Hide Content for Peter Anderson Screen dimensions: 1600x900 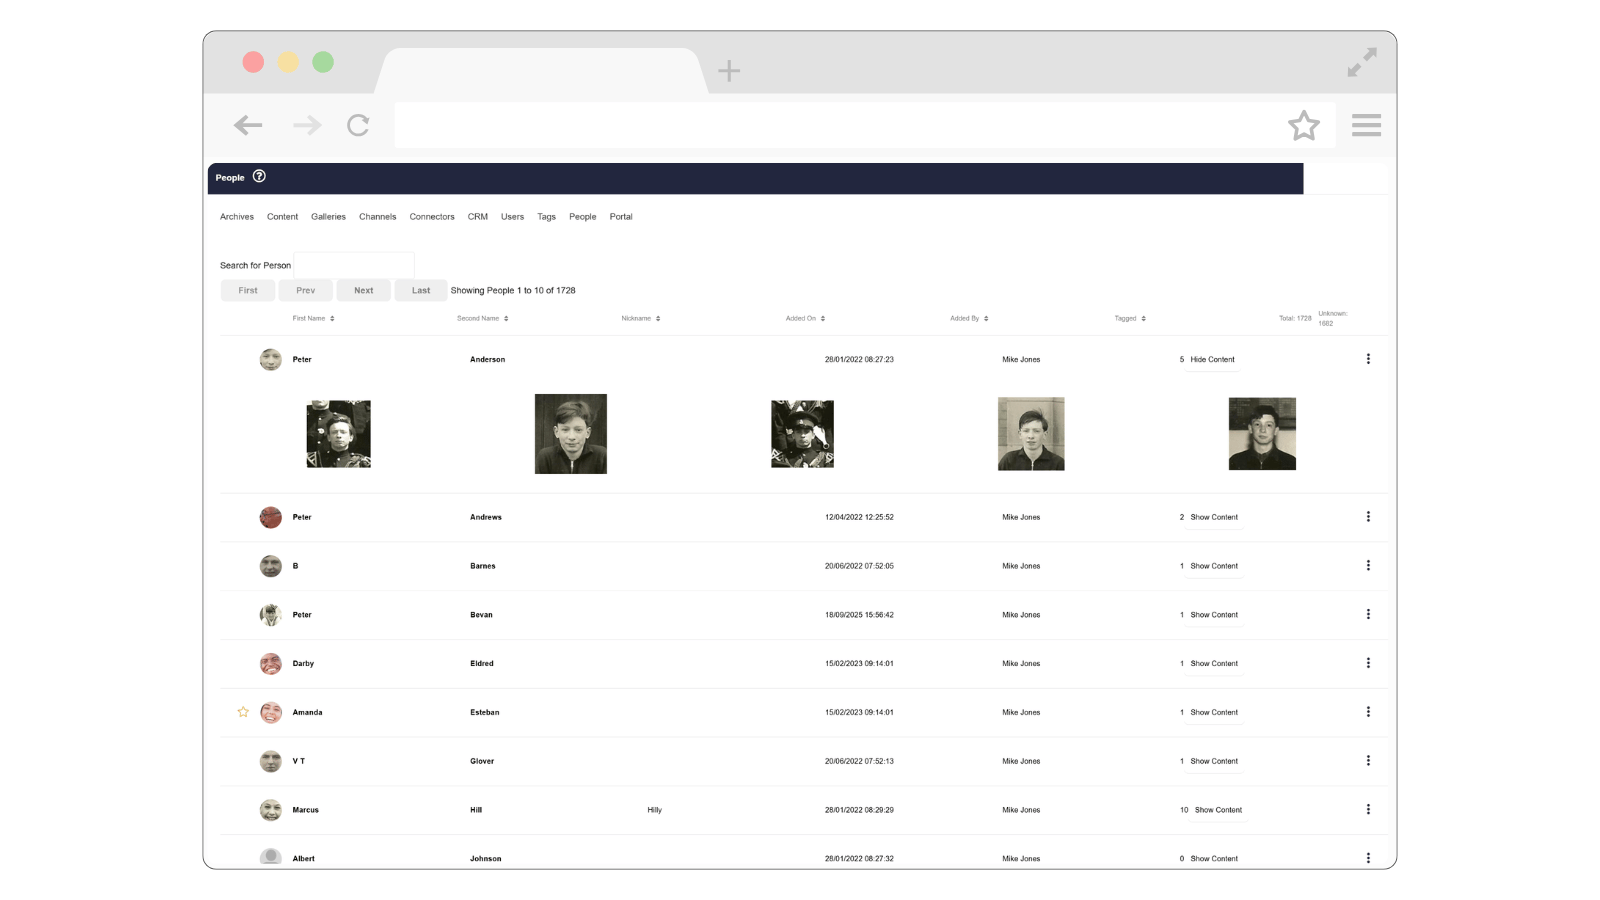coord(1211,359)
